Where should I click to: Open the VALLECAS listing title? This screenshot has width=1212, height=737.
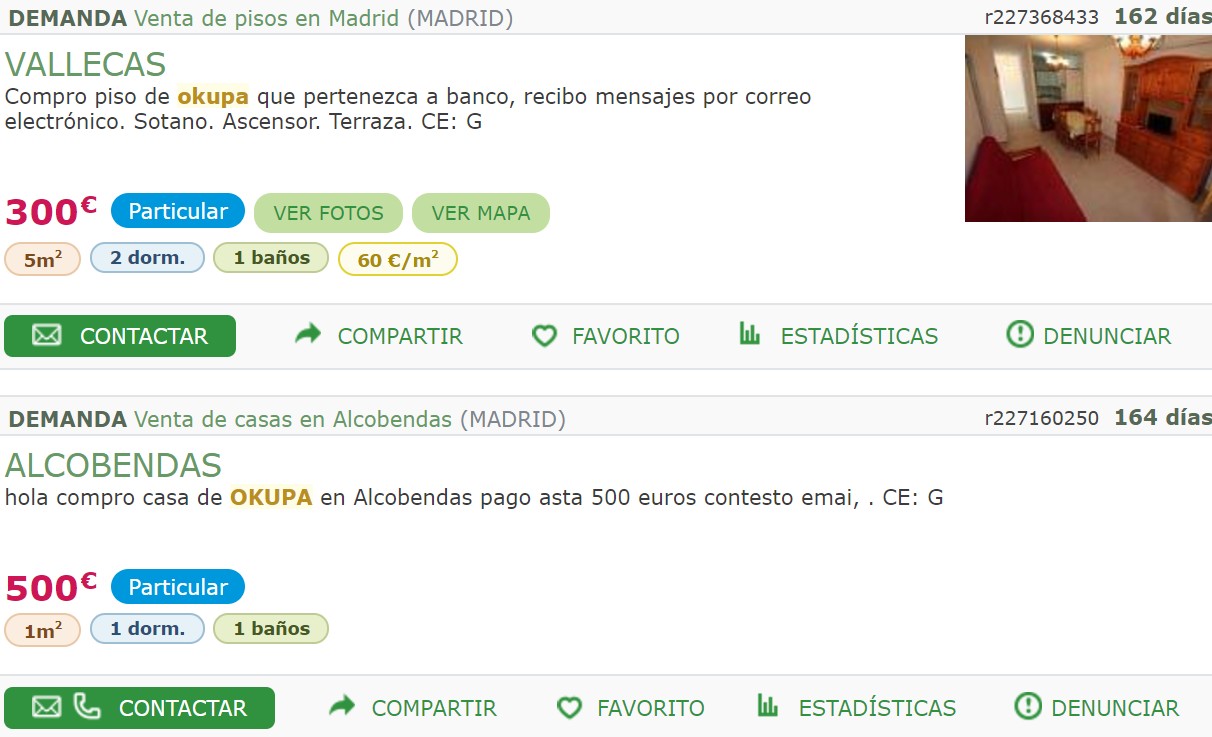85,64
